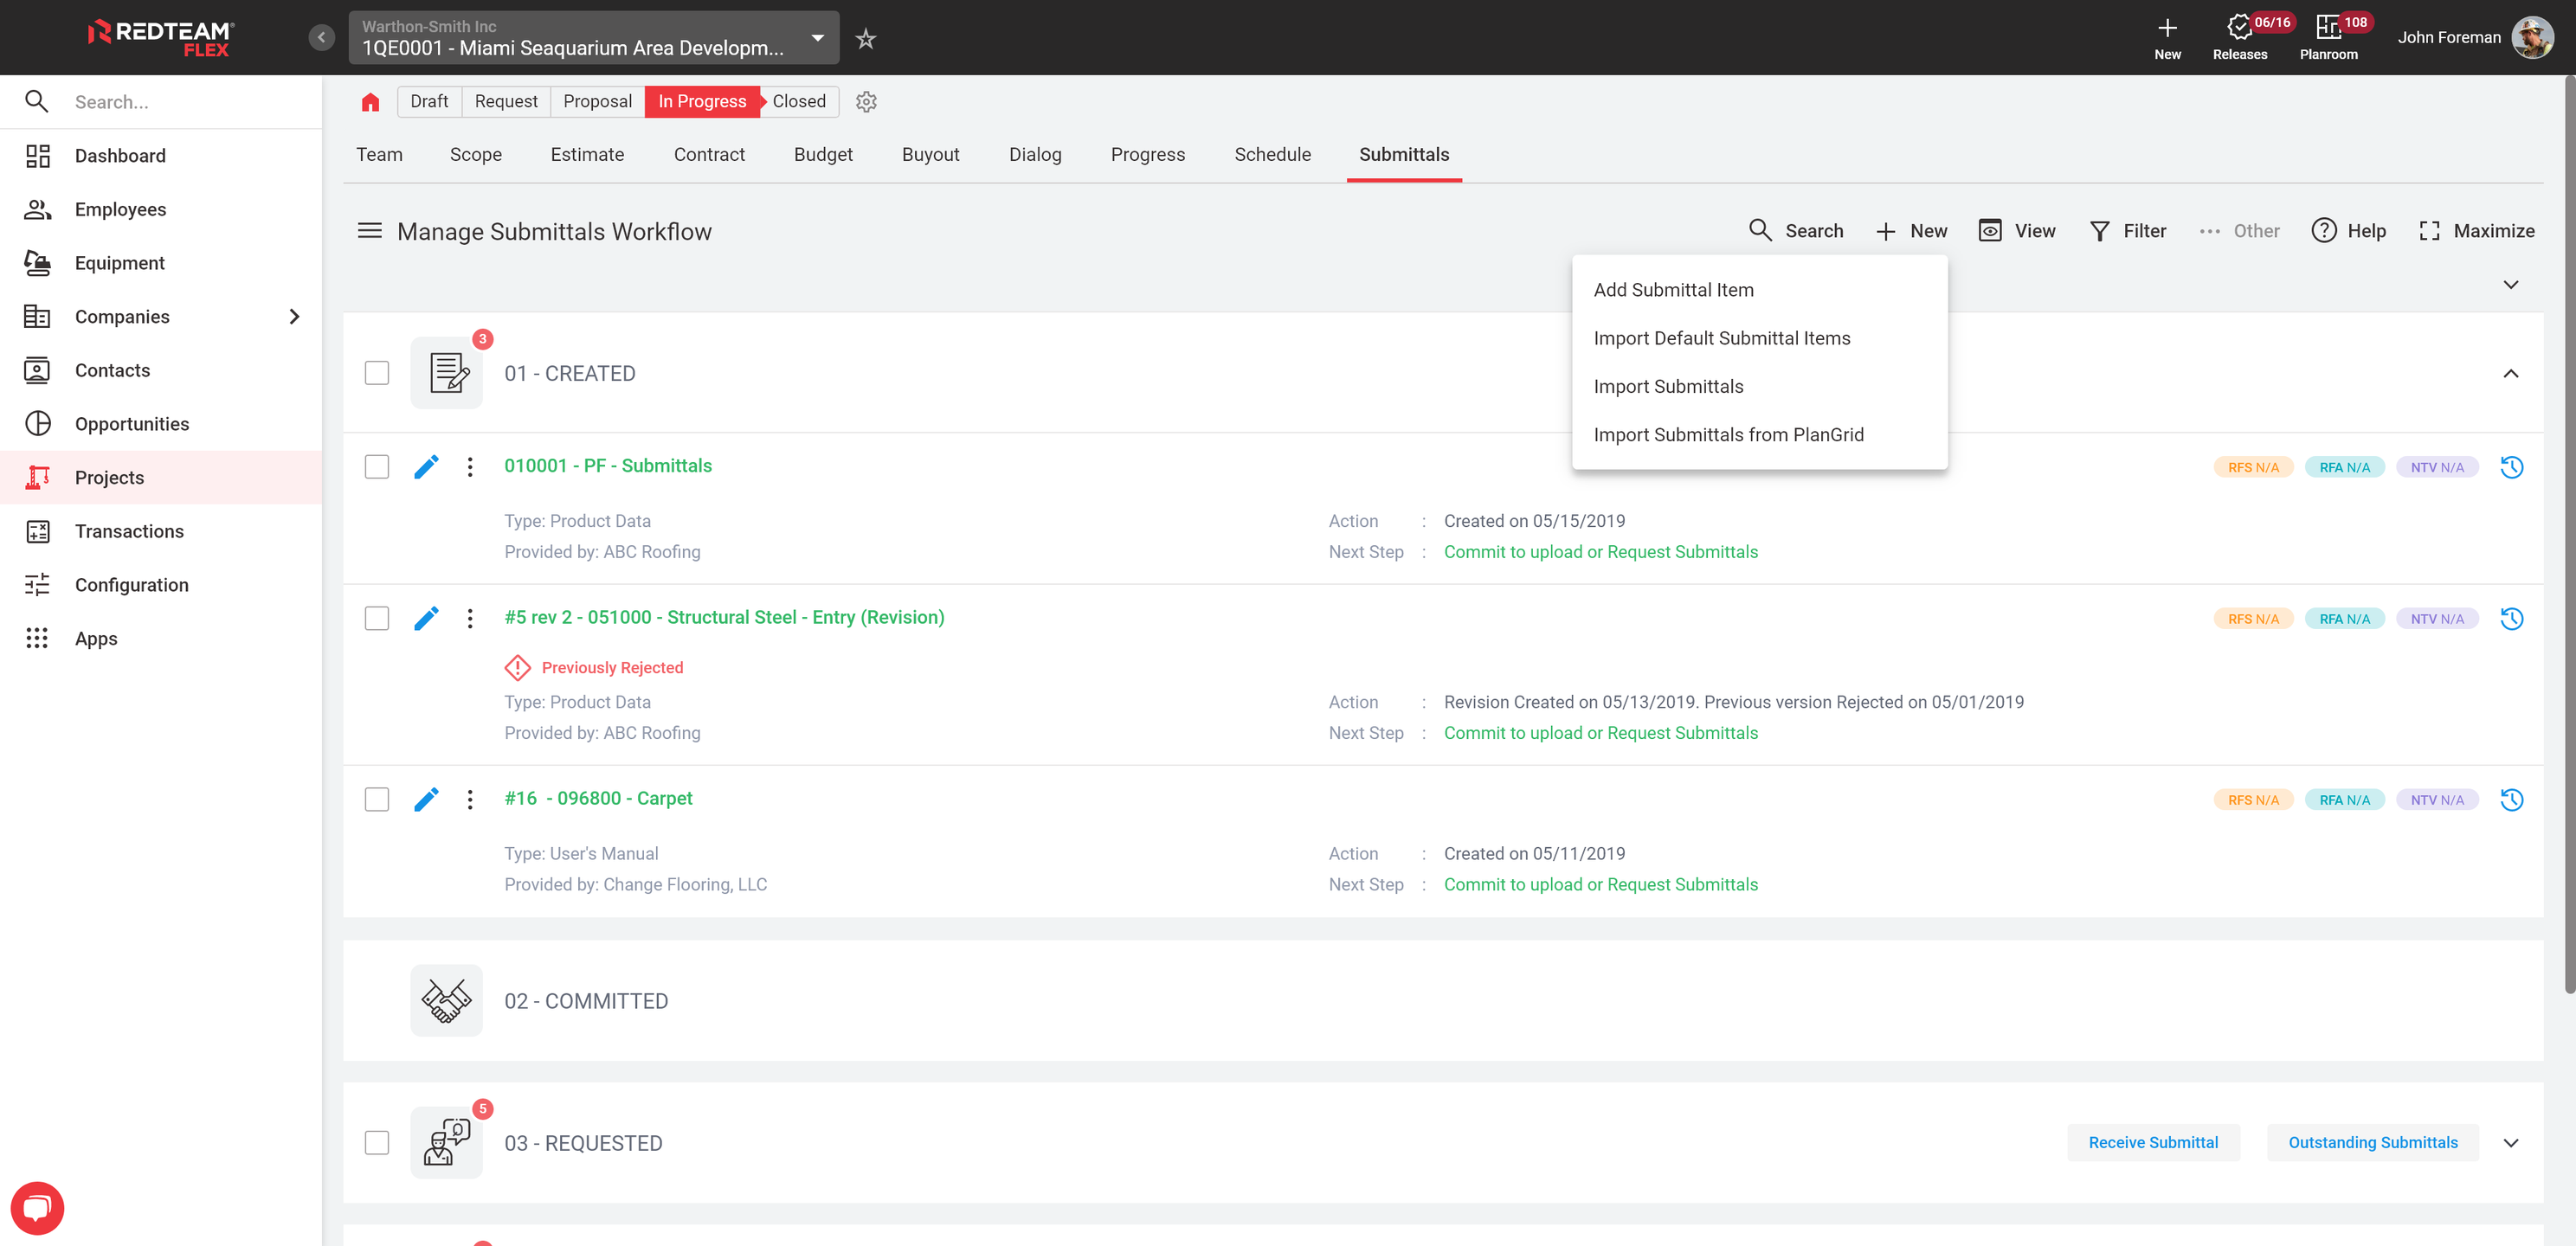
Task: Tick the 03 - REQUESTED group checkbox
Action: pos(377,1142)
